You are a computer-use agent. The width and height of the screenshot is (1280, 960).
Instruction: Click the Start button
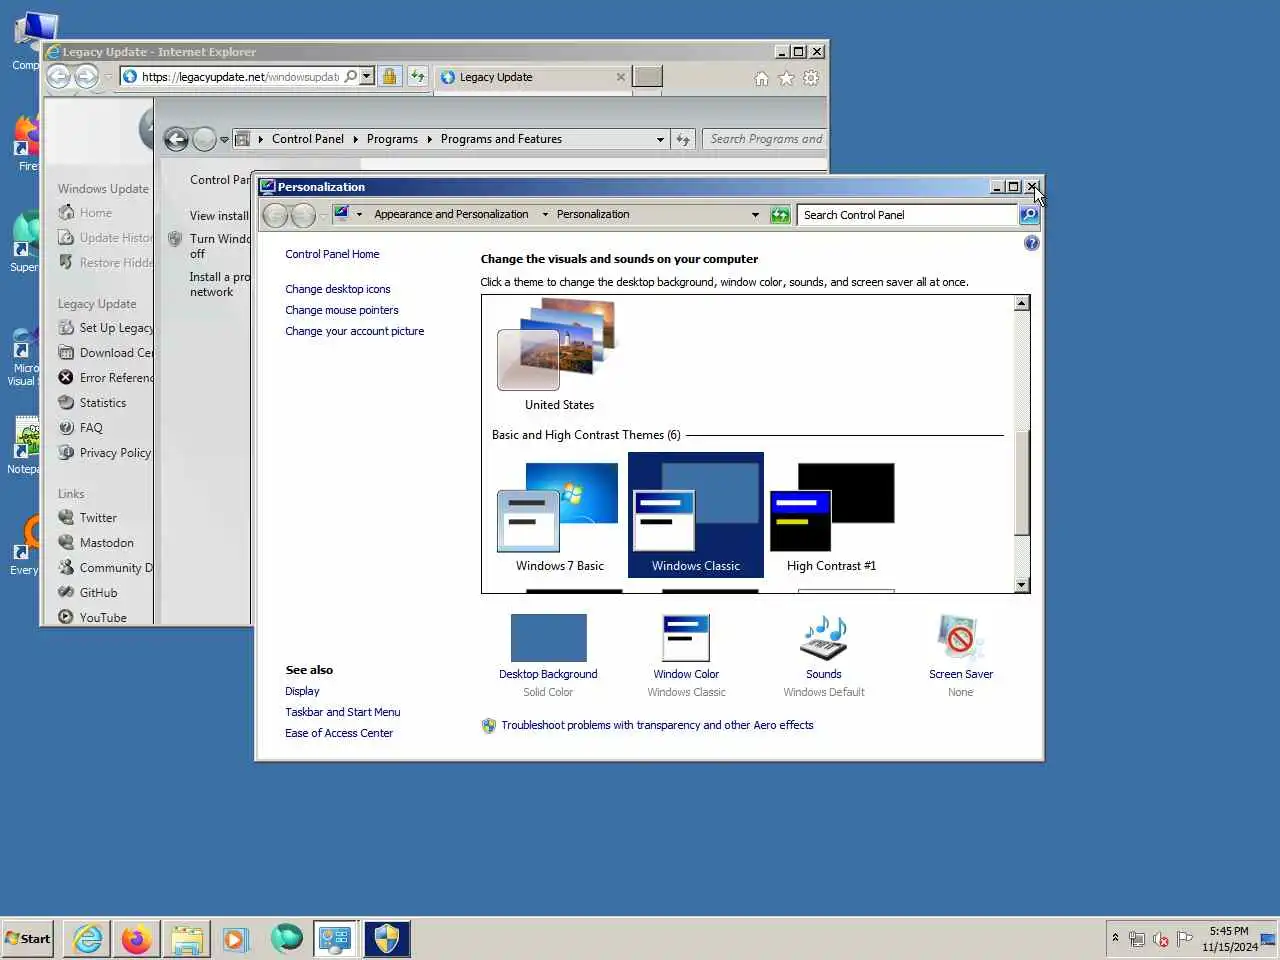coord(28,939)
